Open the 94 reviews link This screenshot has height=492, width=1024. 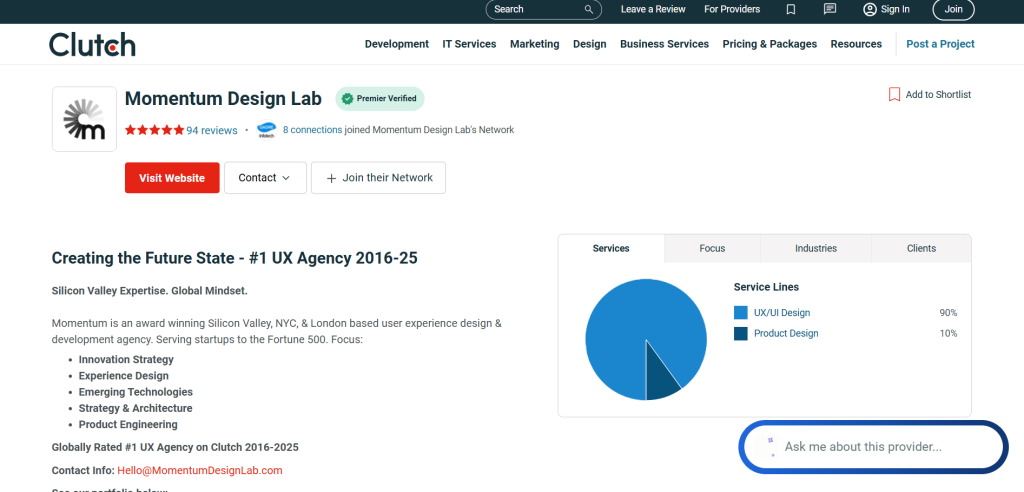tap(212, 130)
